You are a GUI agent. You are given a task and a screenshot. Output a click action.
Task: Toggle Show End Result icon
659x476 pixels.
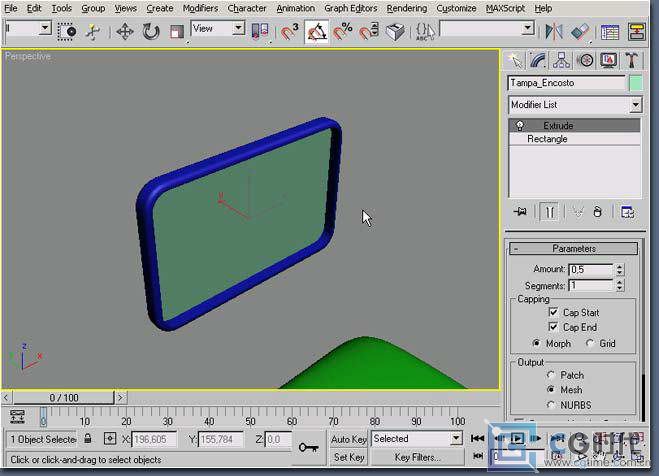point(549,211)
